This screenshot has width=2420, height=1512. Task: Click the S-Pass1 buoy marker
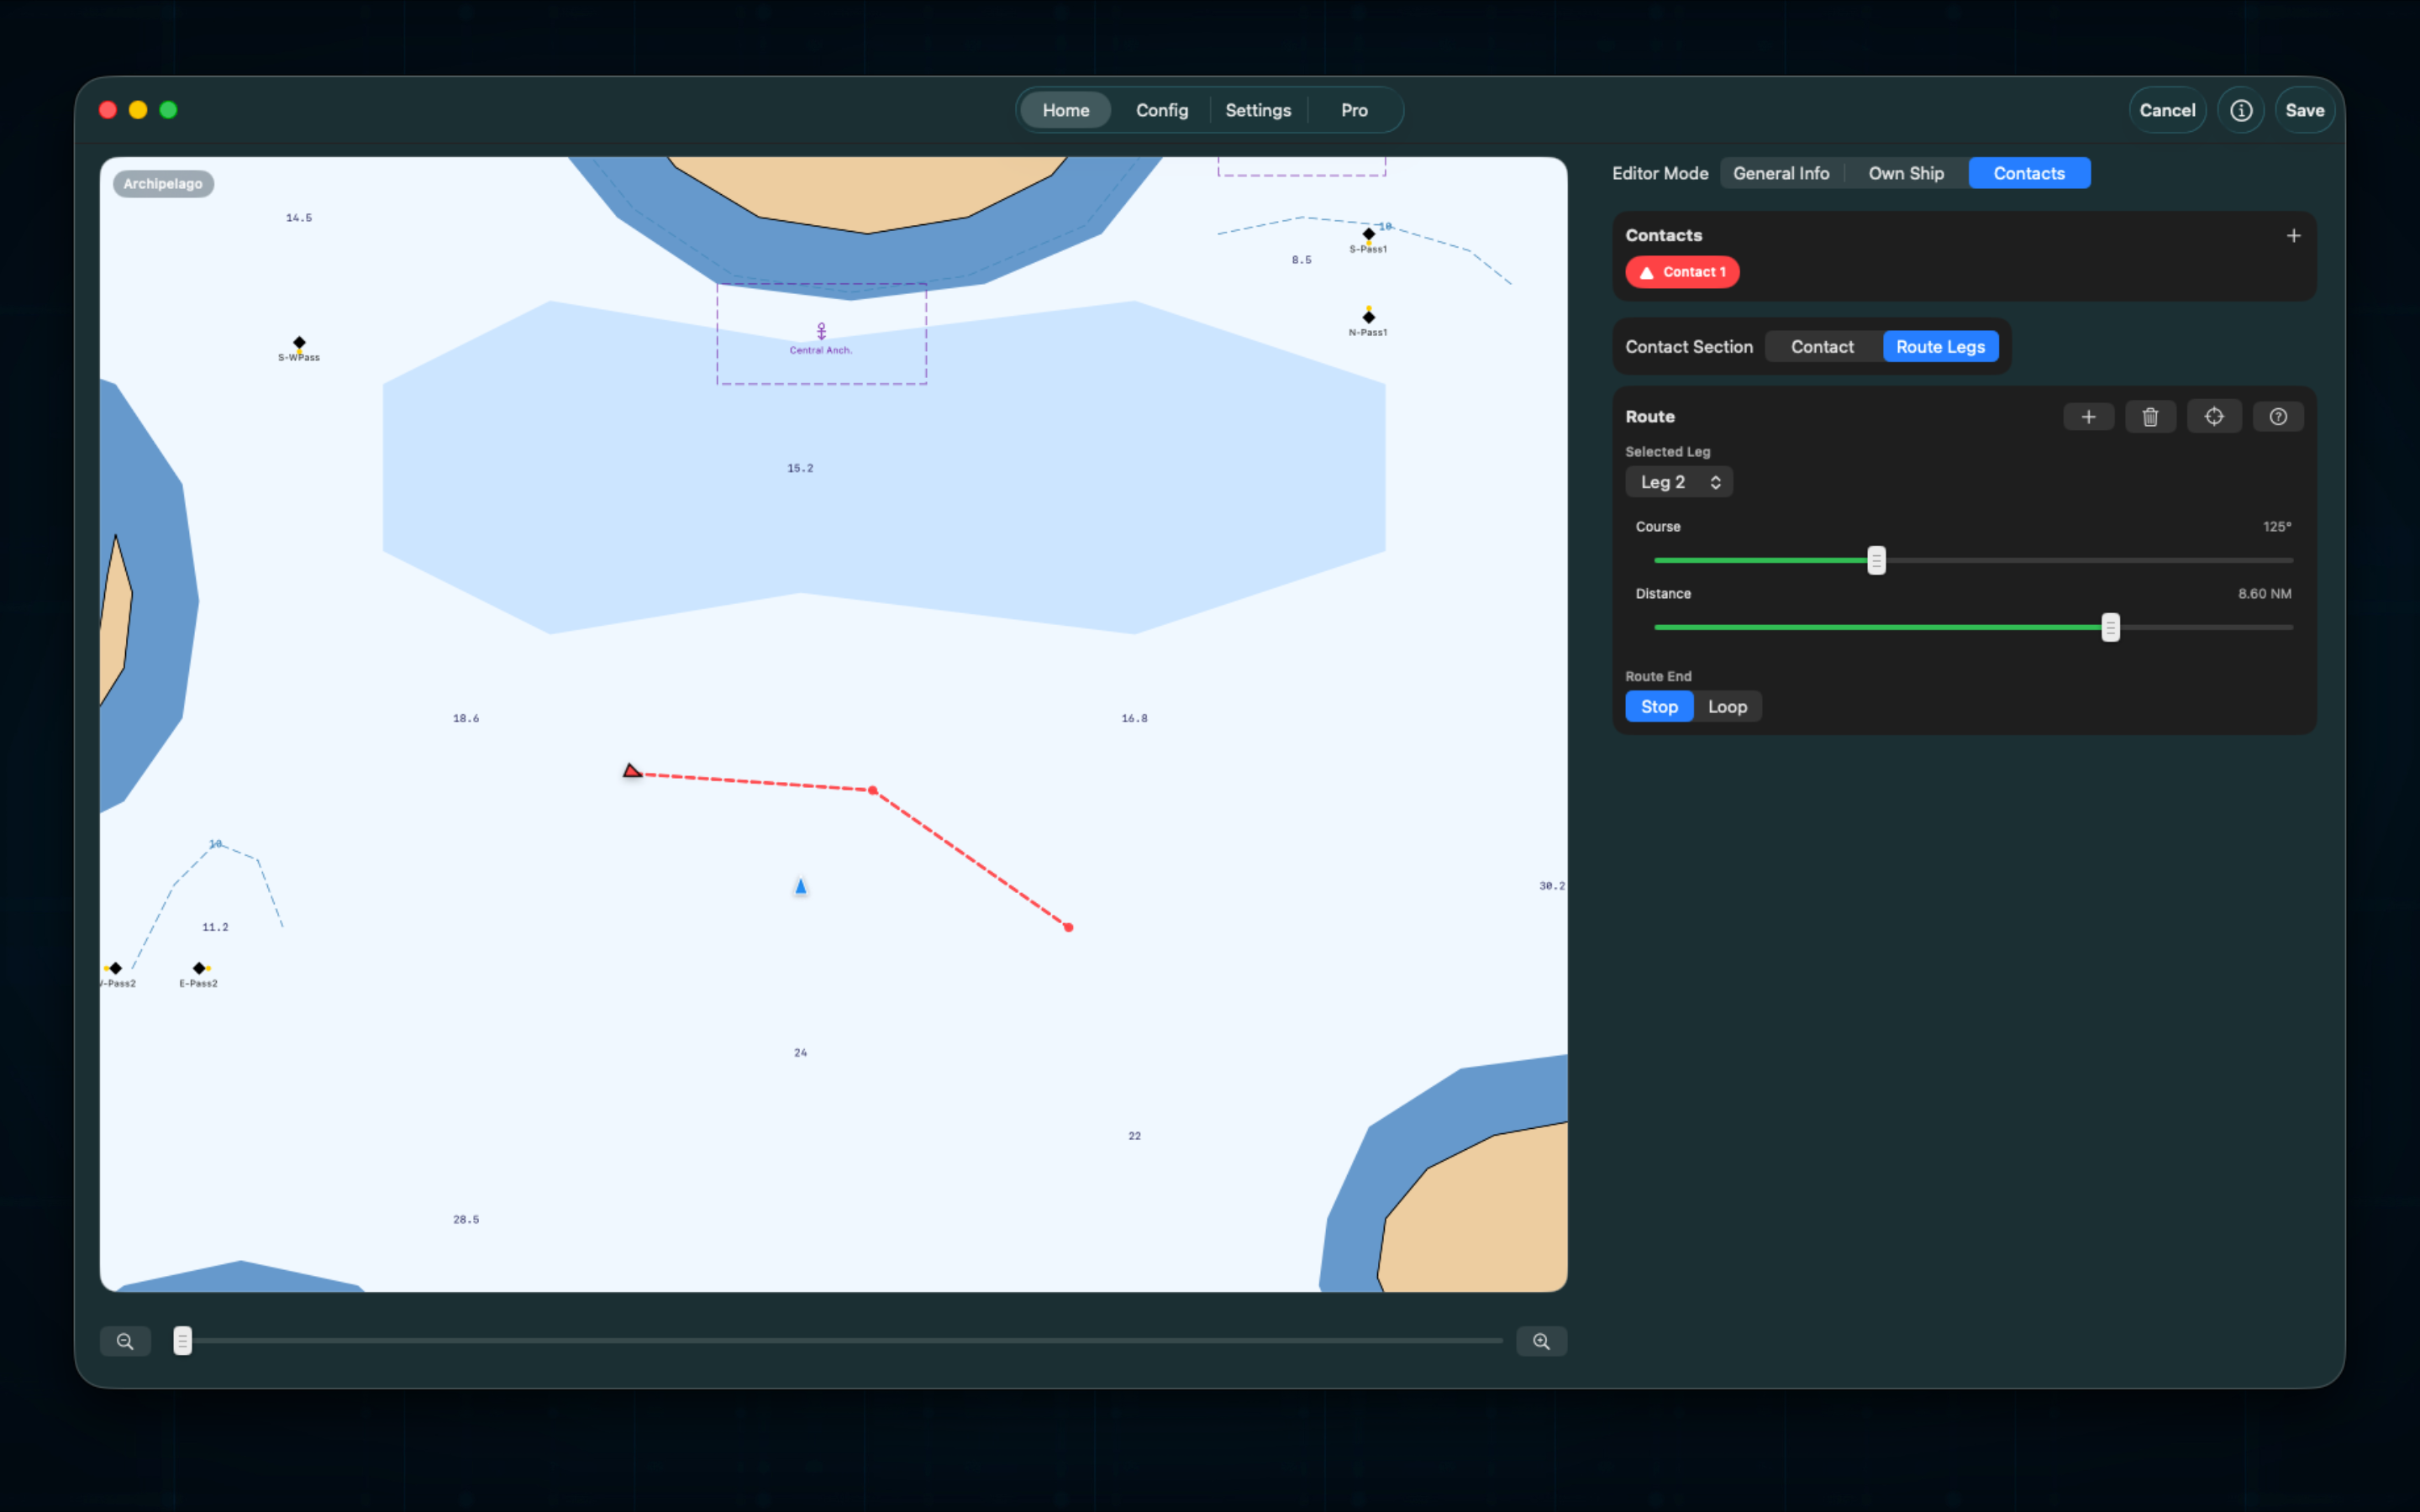(x=1368, y=234)
